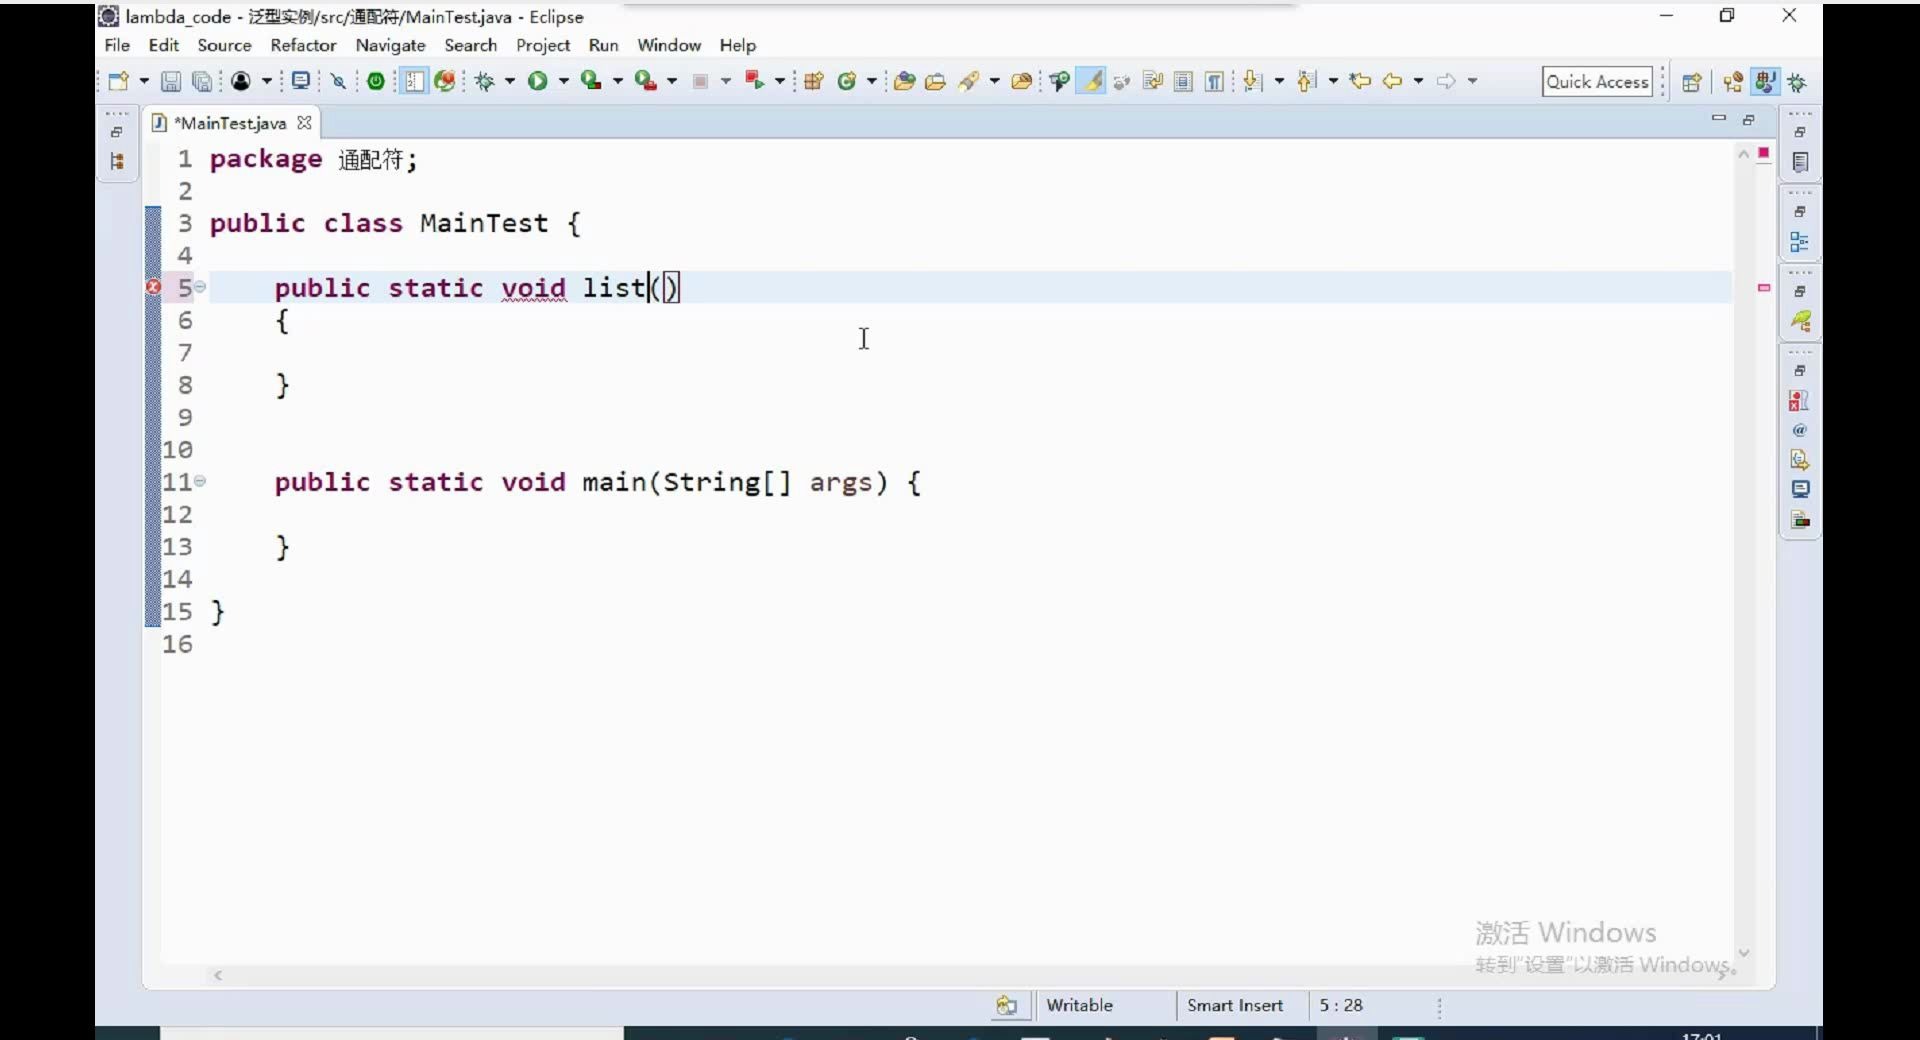Switch to the Debug perspective icon
Viewport: 1920px width, 1040px height.
point(1798,82)
